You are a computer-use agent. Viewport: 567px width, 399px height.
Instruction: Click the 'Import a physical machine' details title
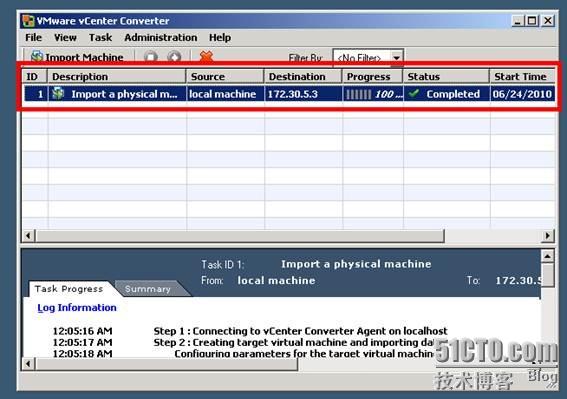coord(356,264)
